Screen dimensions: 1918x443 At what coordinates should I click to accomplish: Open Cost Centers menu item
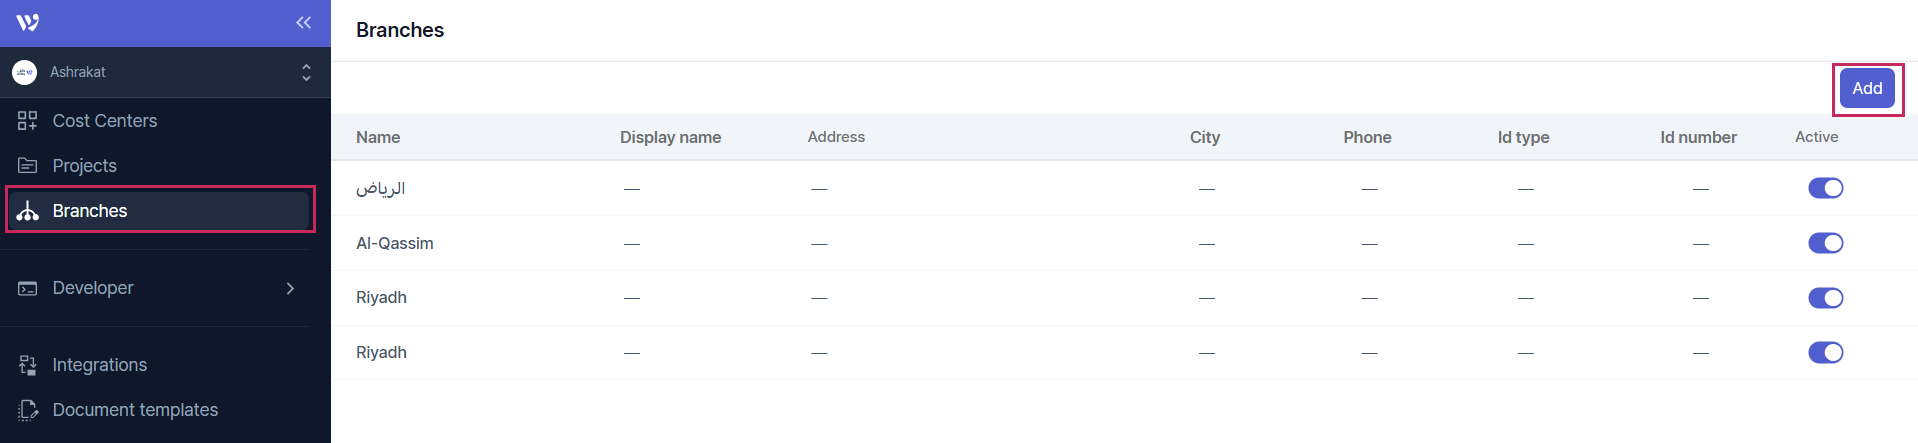pyautogui.click(x=105, y=121)
